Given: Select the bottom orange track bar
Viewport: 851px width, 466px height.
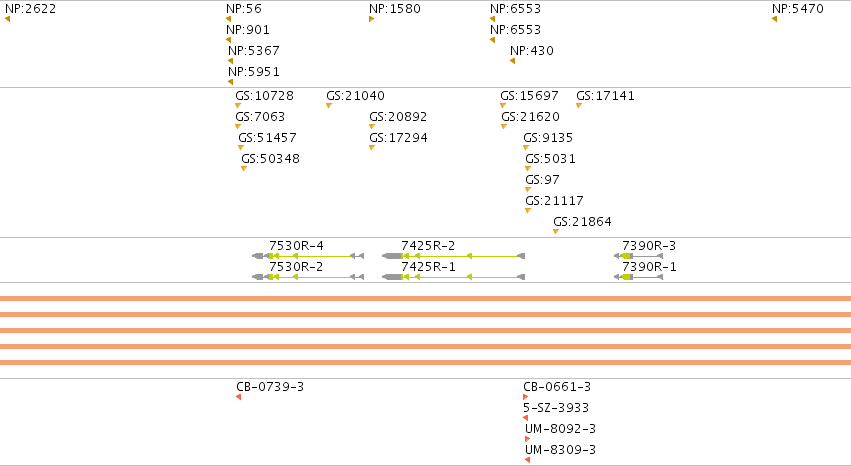Looking at the screenshot, I should tap(426, 362).
